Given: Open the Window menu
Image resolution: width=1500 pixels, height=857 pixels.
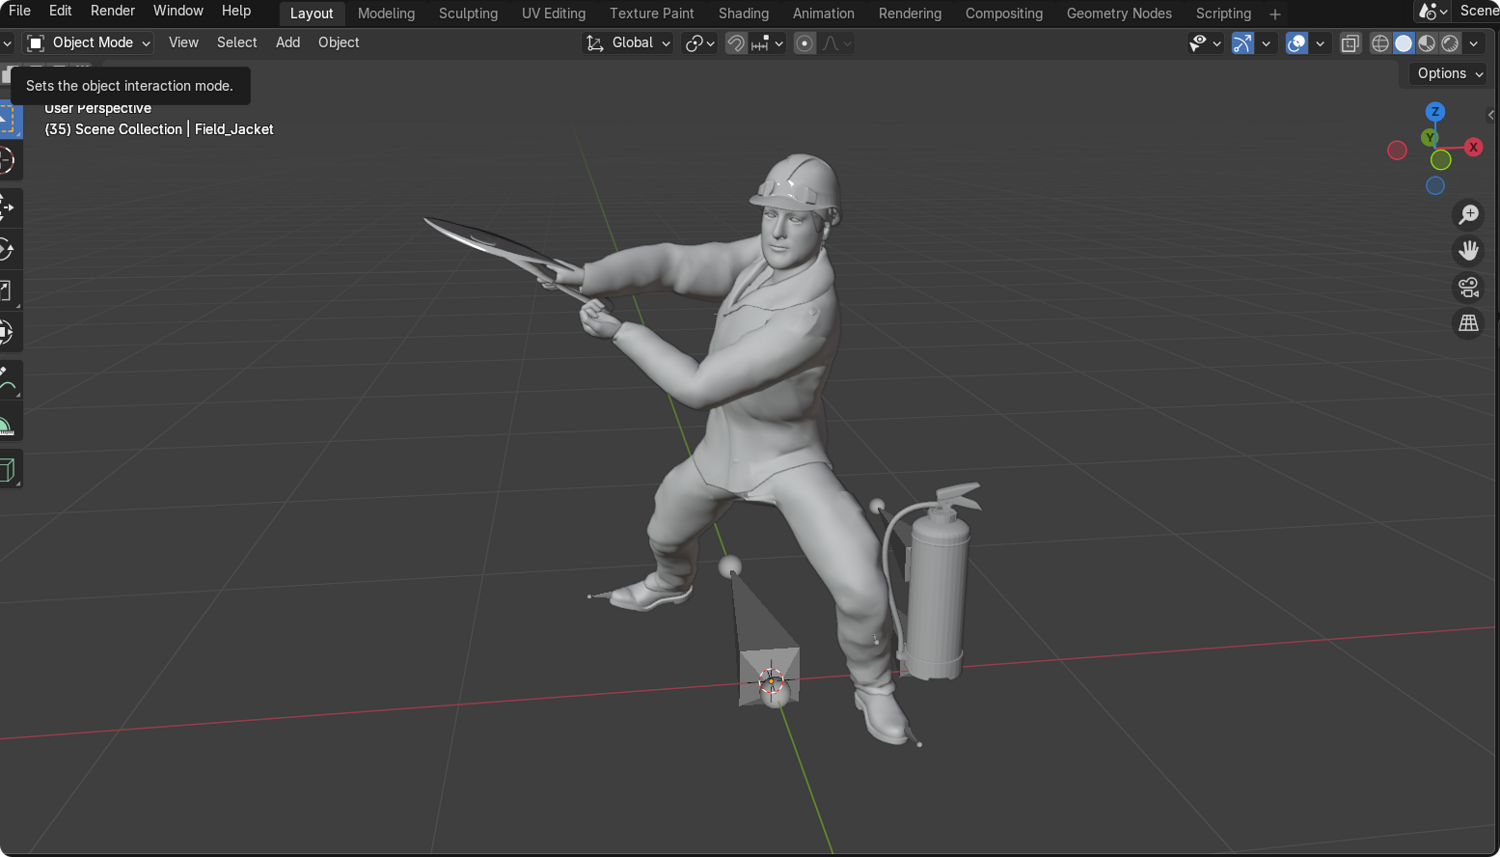Looking at the screenshot, I should click(178, 11).
